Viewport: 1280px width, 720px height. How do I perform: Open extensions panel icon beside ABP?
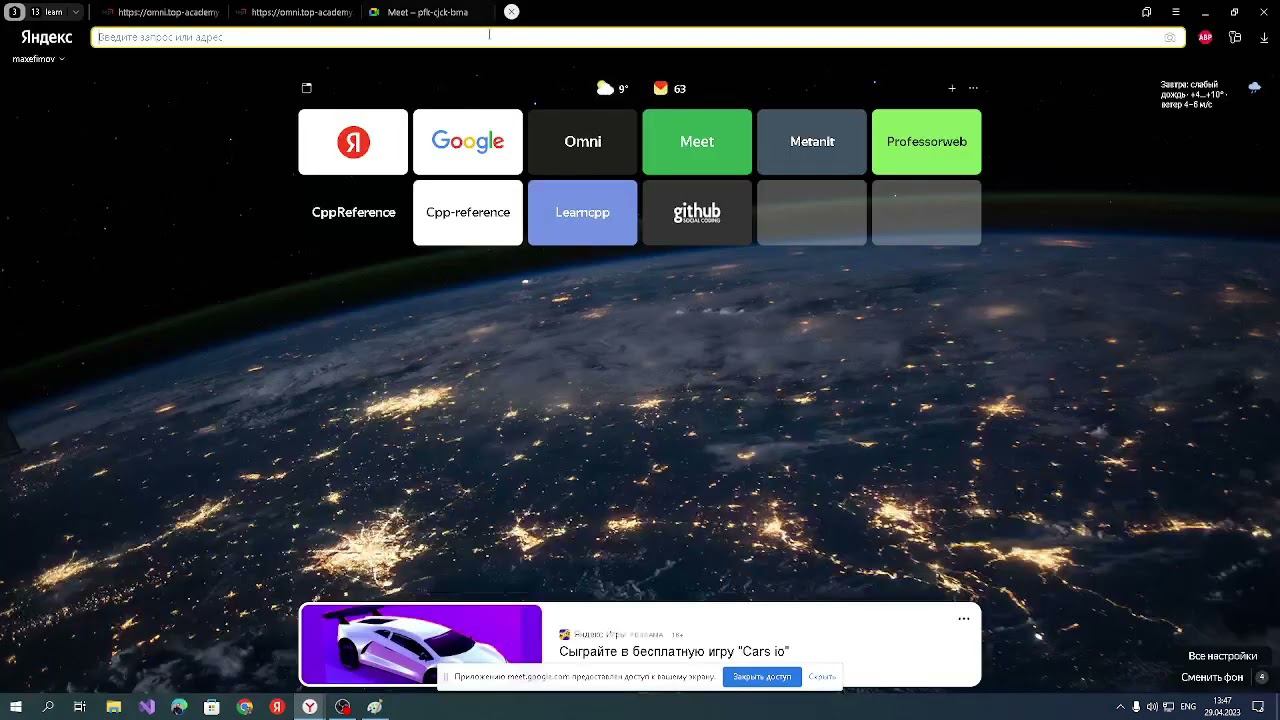(x=1235, y=37)
